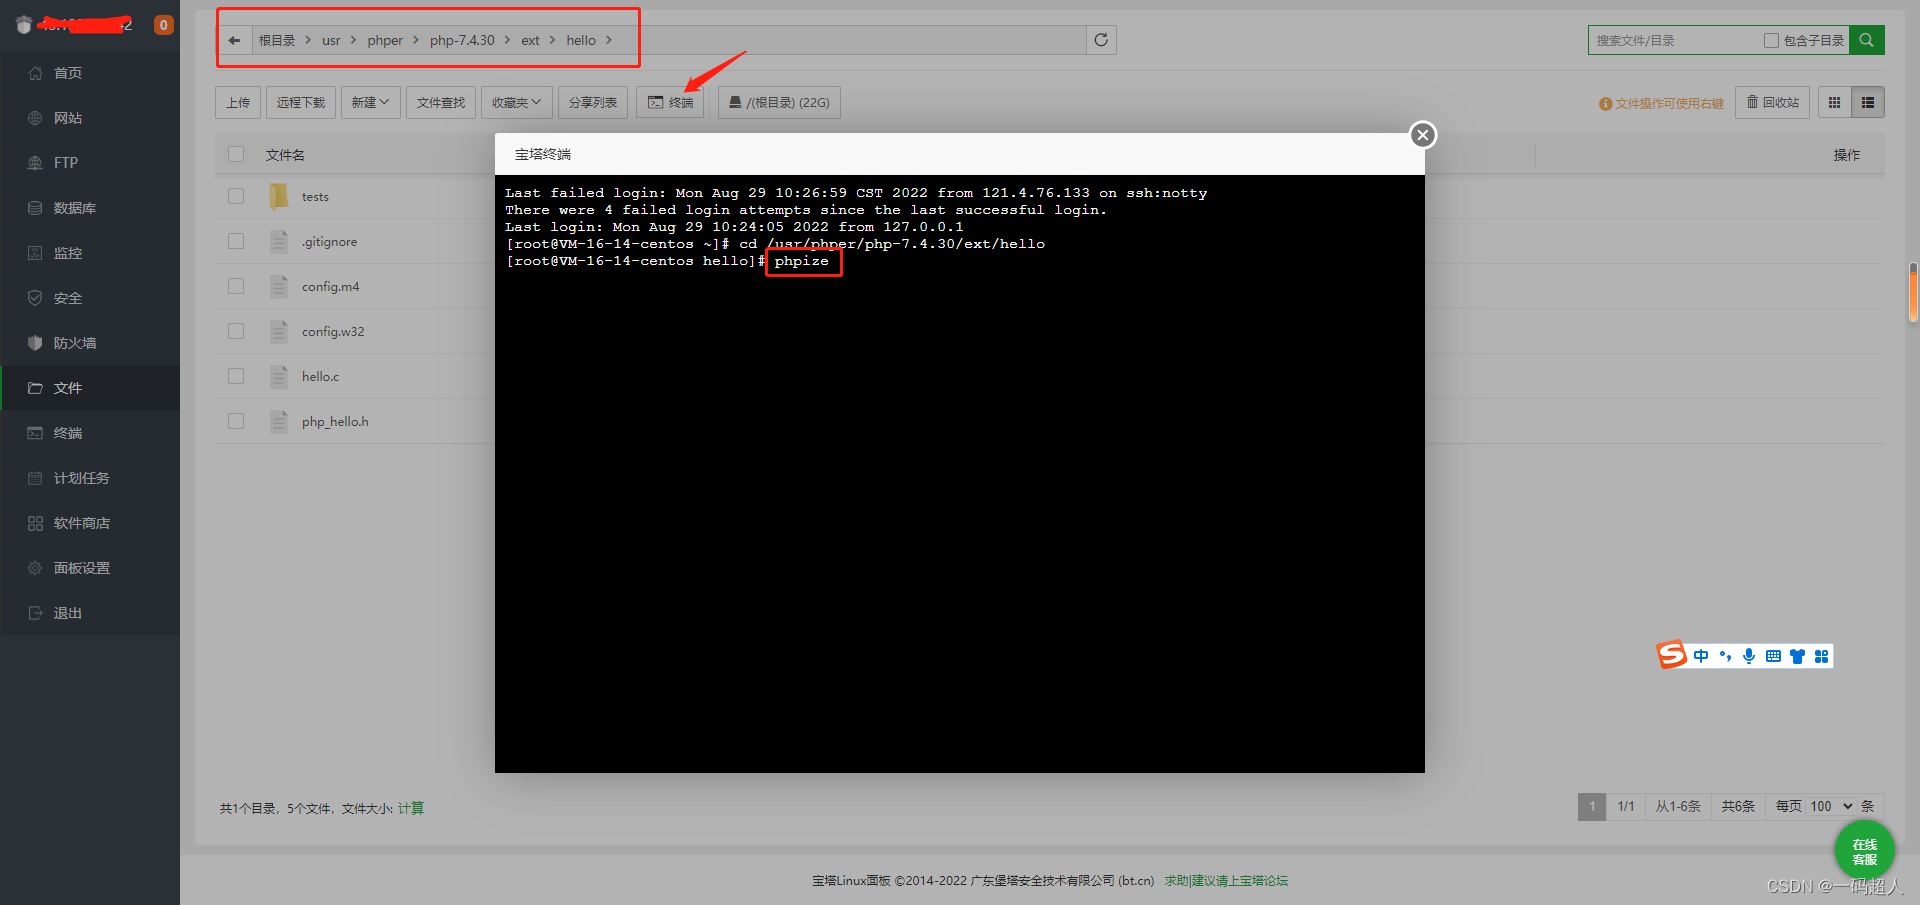Toggle Chinese input mode in Sogou bar
This screenshot has width=1920, height=905.
pos(1701,656)
